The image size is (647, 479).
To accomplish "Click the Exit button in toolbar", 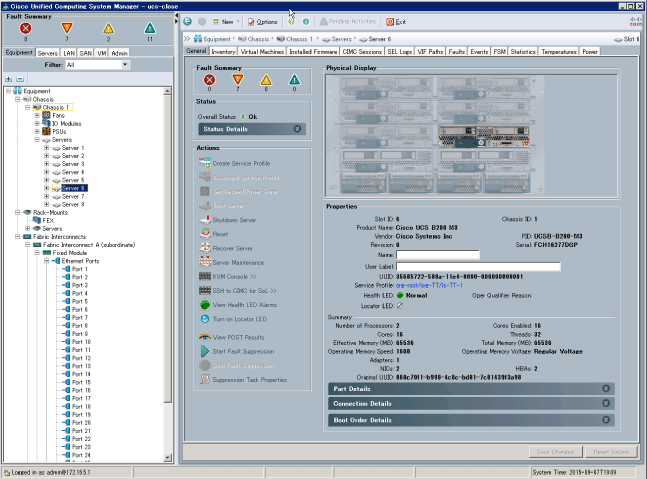I will (x=395, y=21).
